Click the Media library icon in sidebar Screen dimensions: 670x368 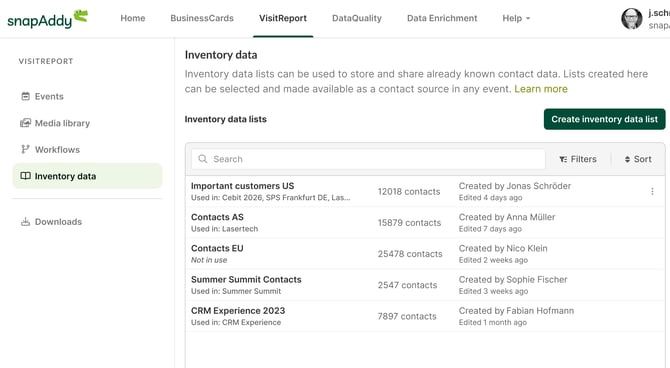coord(26,123)
